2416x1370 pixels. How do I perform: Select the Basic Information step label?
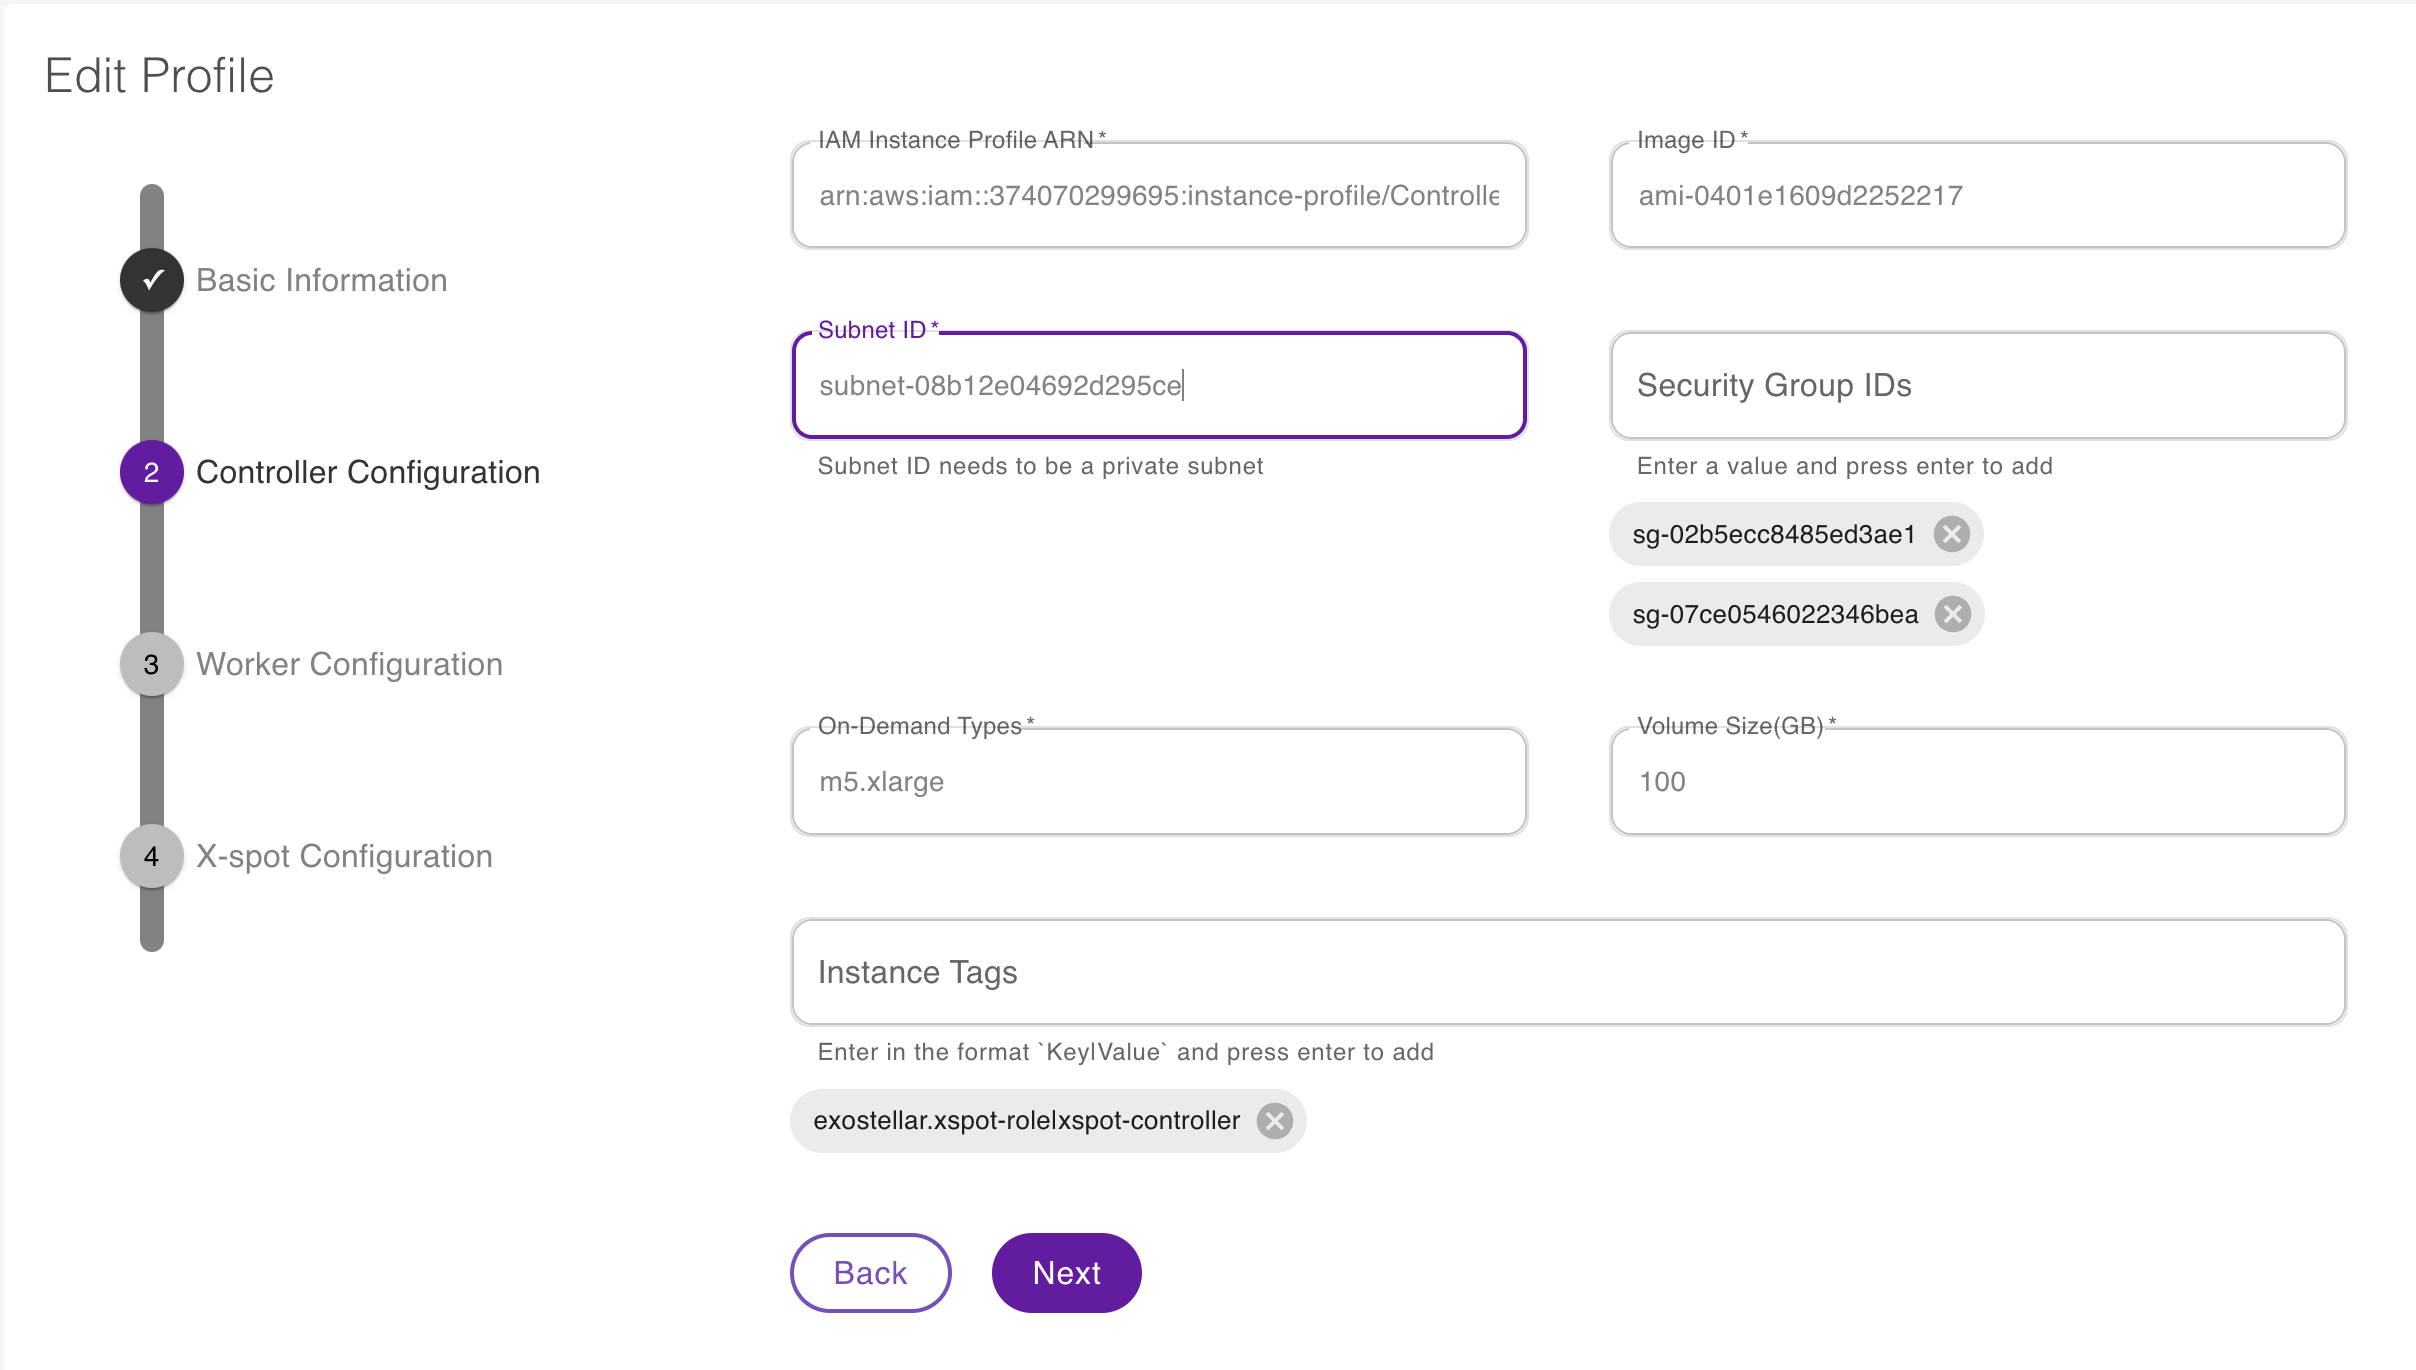coord(321,280)
